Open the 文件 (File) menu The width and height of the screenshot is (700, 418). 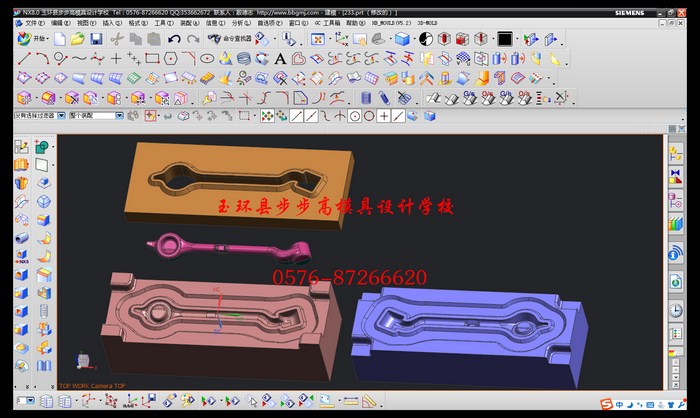[33, 21]
